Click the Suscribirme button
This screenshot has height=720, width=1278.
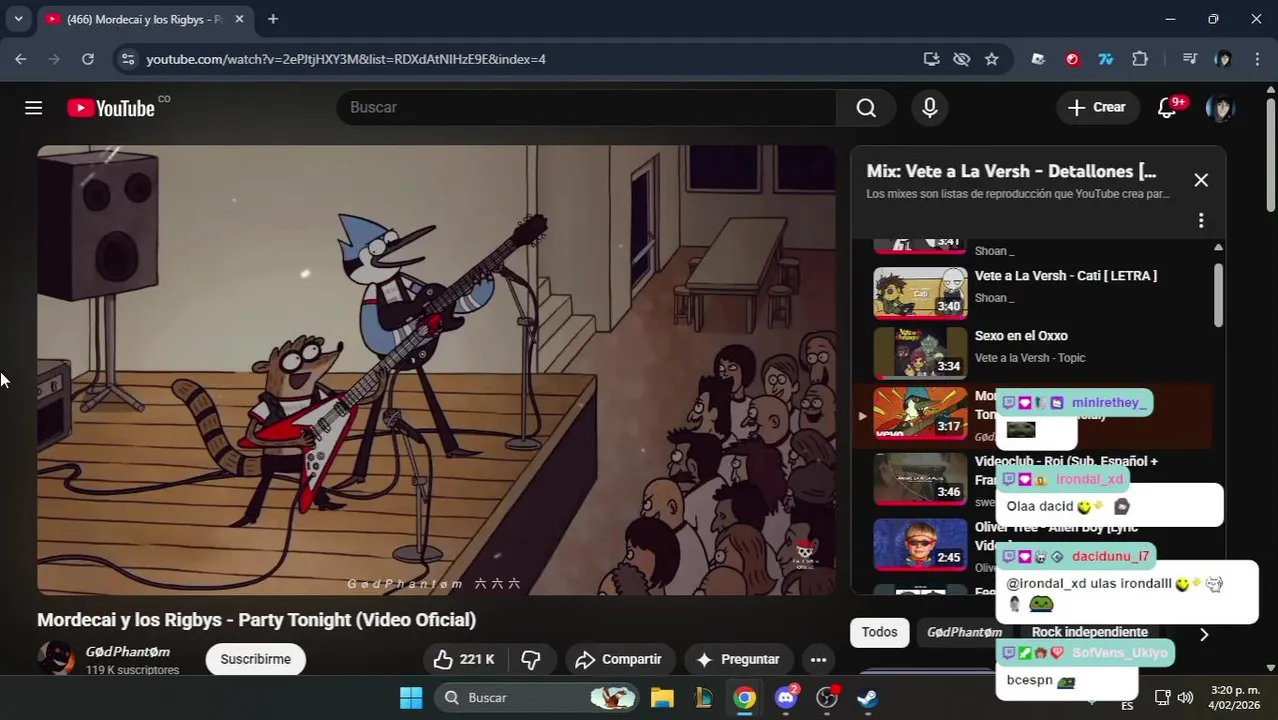click(255, 659)
